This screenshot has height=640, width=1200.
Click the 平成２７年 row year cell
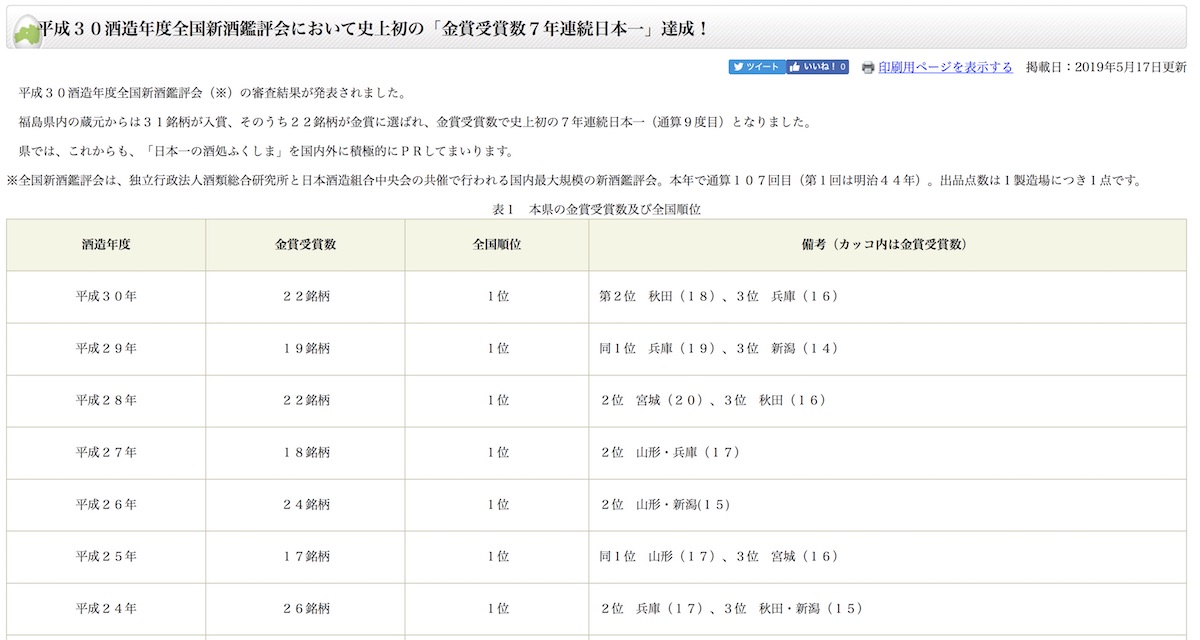click(106, 453)
